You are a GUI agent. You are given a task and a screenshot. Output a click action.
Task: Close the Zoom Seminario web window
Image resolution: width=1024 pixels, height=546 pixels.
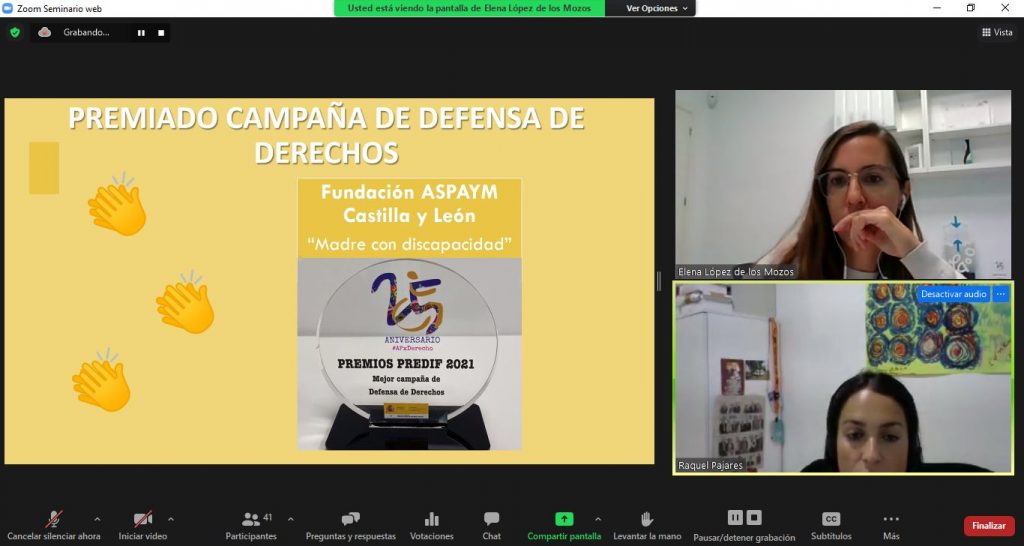pyautogui.click(x=1005, y=8)
